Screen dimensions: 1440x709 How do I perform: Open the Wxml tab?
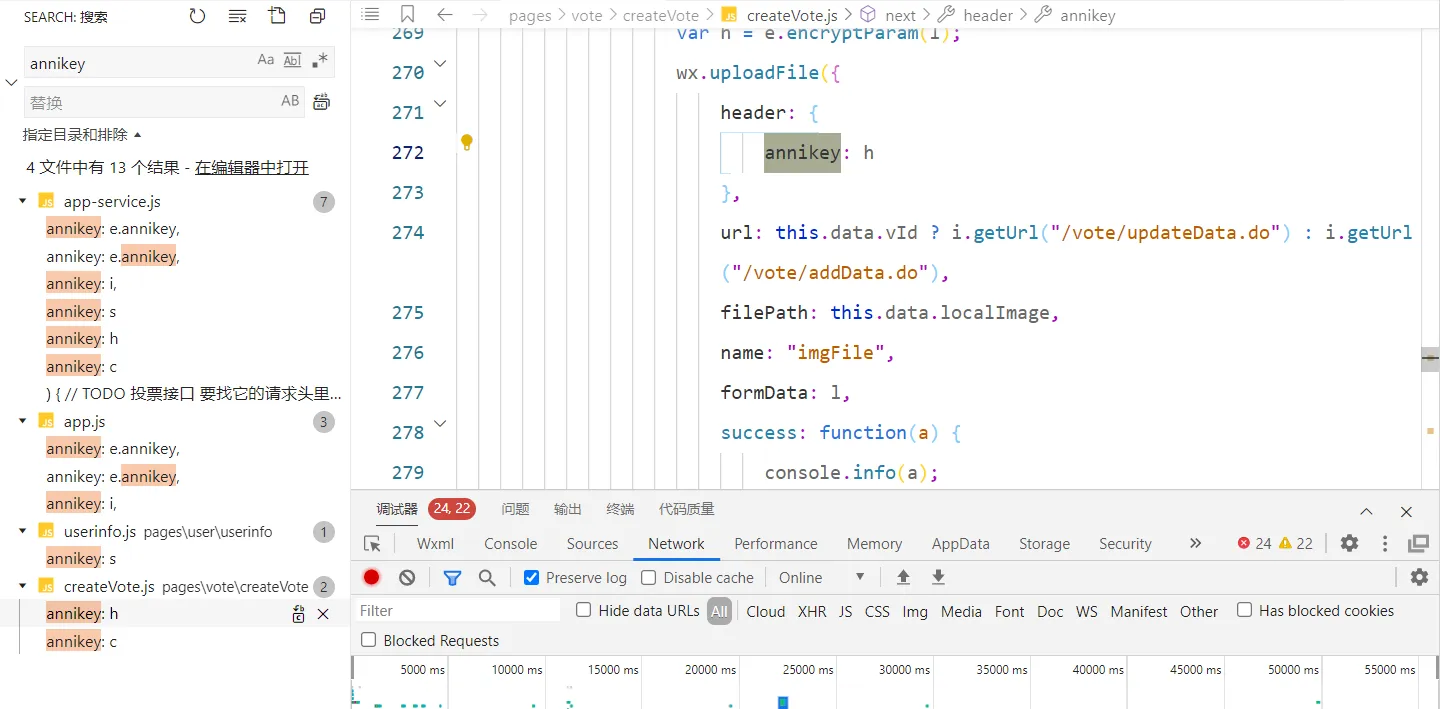[435, 544]
